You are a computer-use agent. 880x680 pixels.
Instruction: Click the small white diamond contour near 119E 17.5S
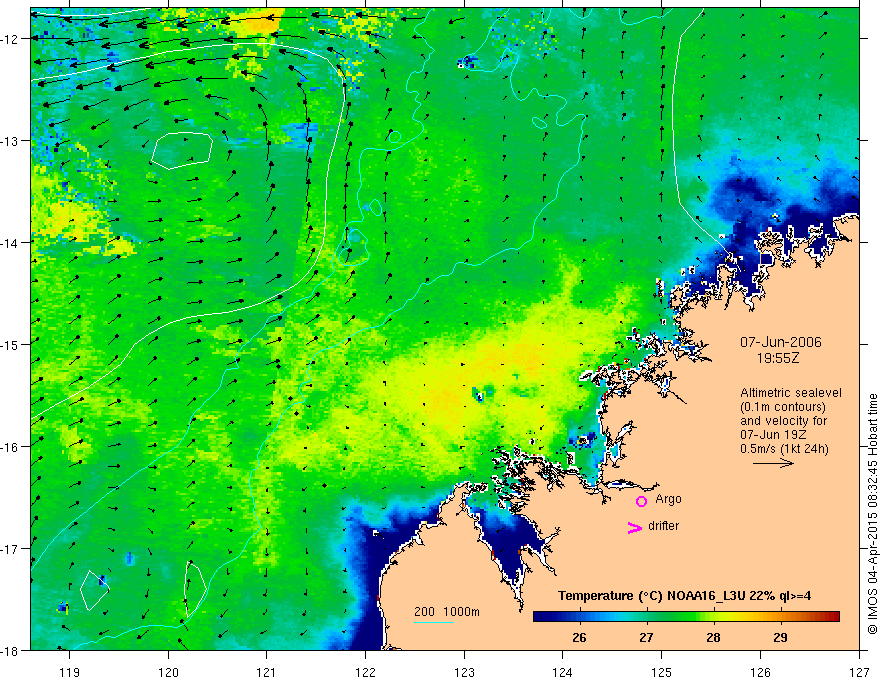tap(94, 590)
